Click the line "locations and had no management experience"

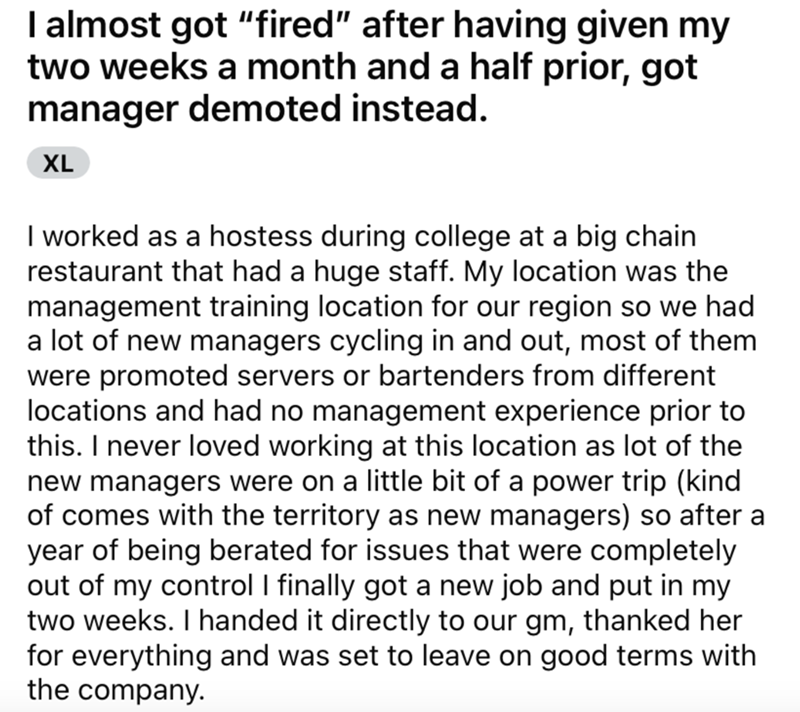pyautogui.click(x=386, y=411)
